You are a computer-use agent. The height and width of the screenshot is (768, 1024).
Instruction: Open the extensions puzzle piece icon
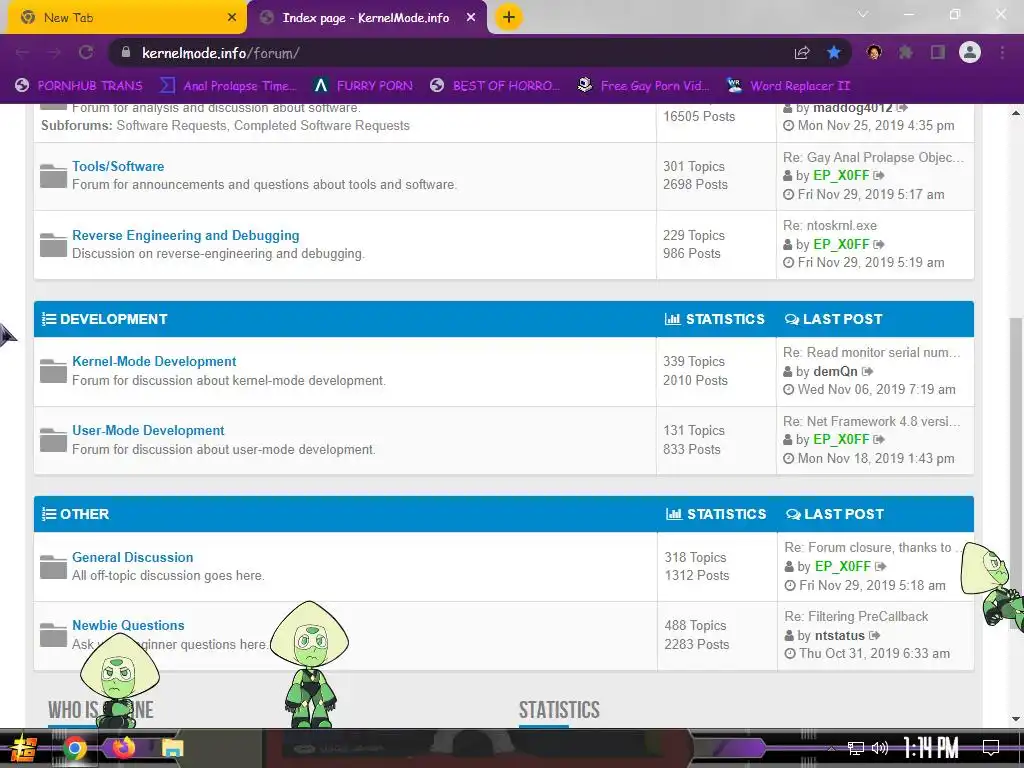click(x=905, y=52)
